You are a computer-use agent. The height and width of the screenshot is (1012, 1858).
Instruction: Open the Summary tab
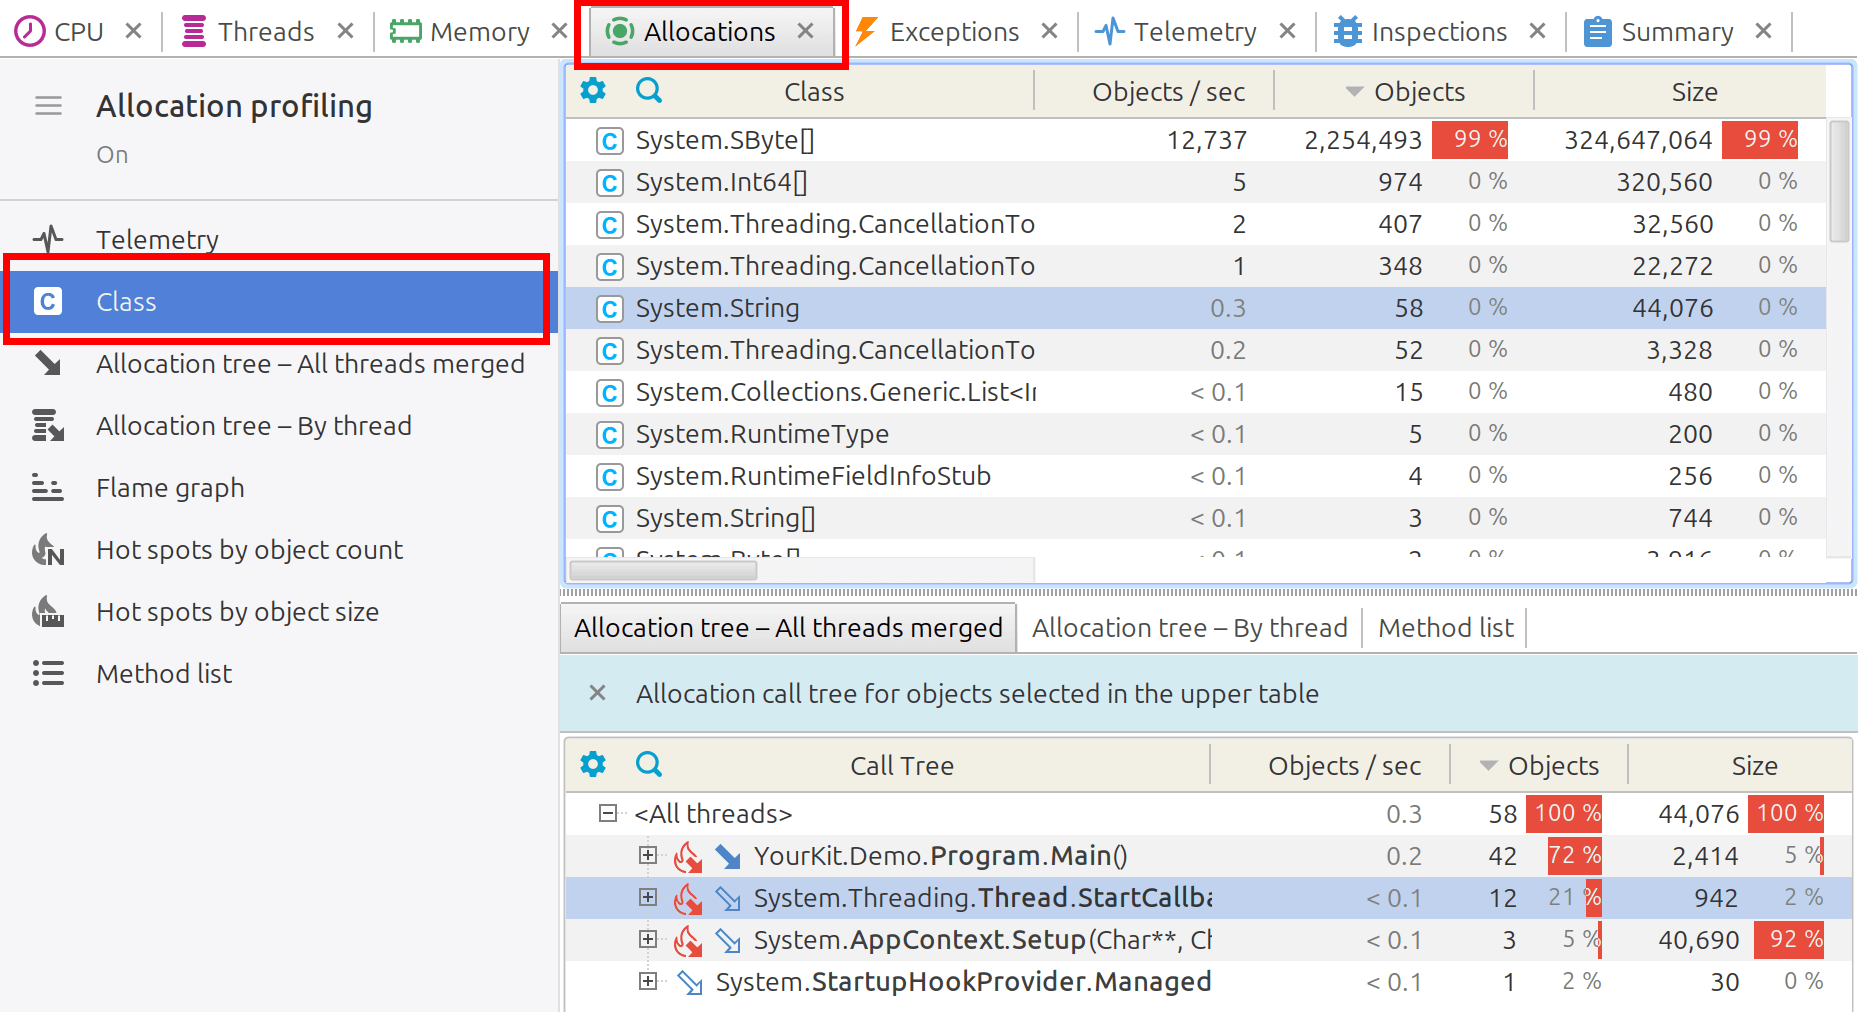coord(1659,32)
